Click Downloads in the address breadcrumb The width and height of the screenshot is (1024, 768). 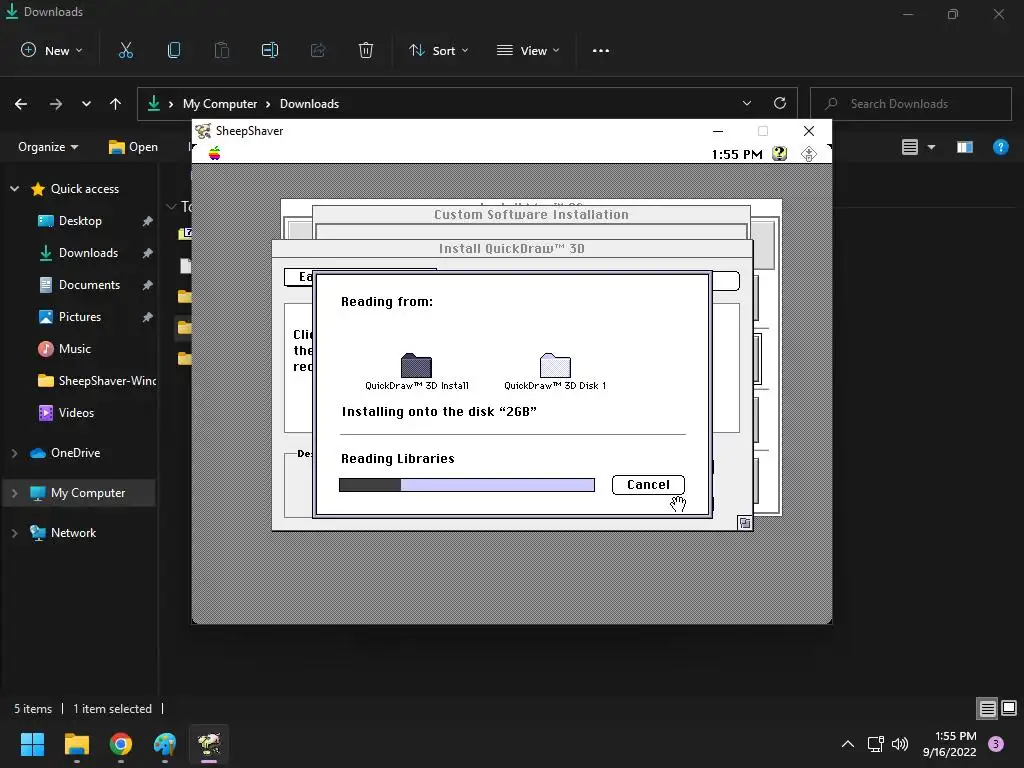tap(309, 104)
